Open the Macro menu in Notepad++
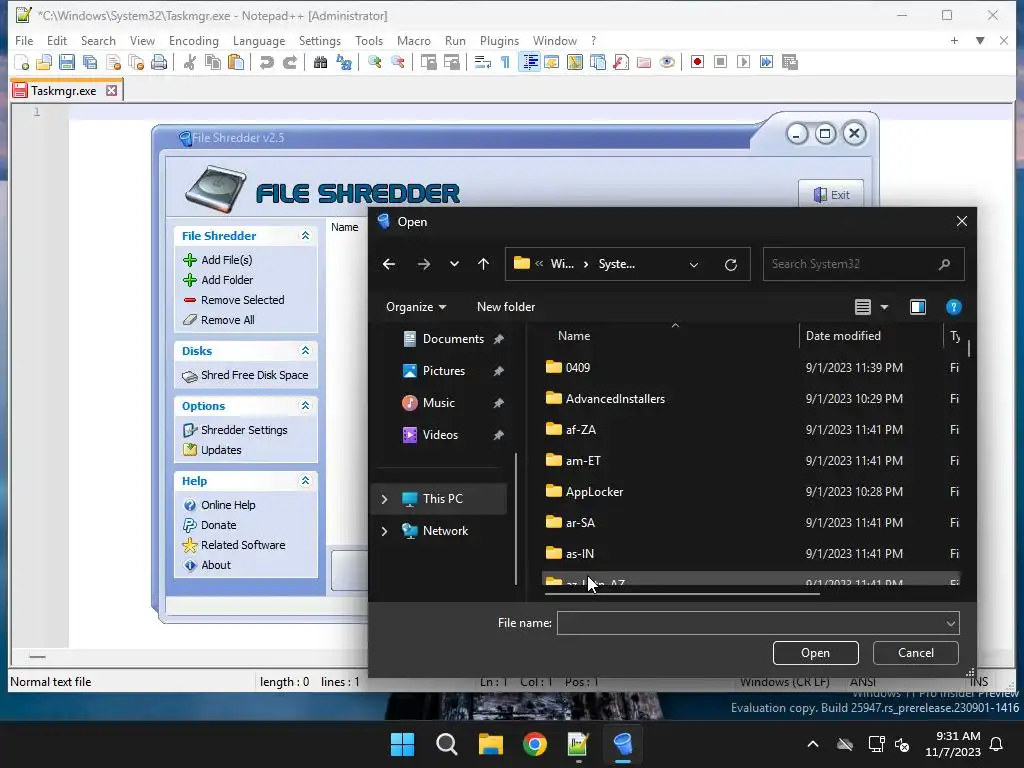 [413, 40]
